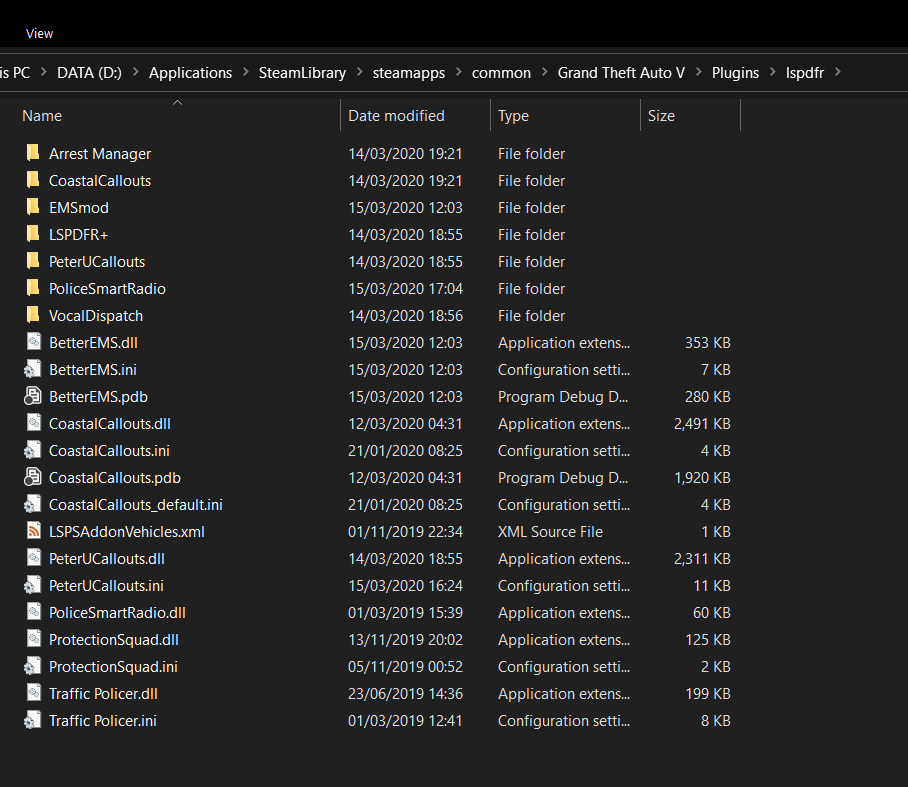
Task: Expand the chevron after Applications breadcrumb
Action: click(x=246, y=72)
